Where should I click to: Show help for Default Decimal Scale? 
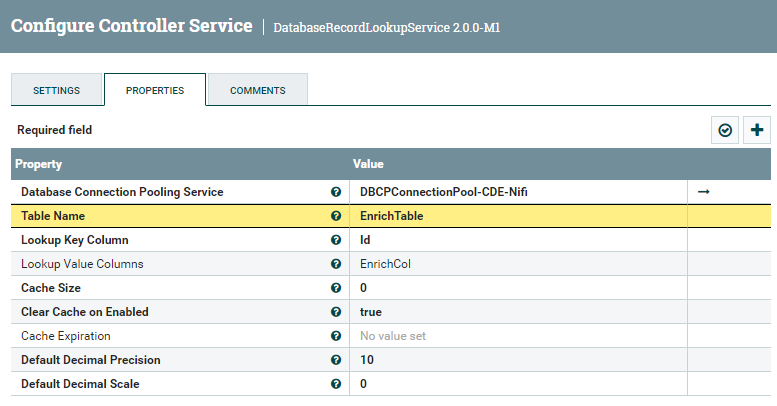[336, 384]
